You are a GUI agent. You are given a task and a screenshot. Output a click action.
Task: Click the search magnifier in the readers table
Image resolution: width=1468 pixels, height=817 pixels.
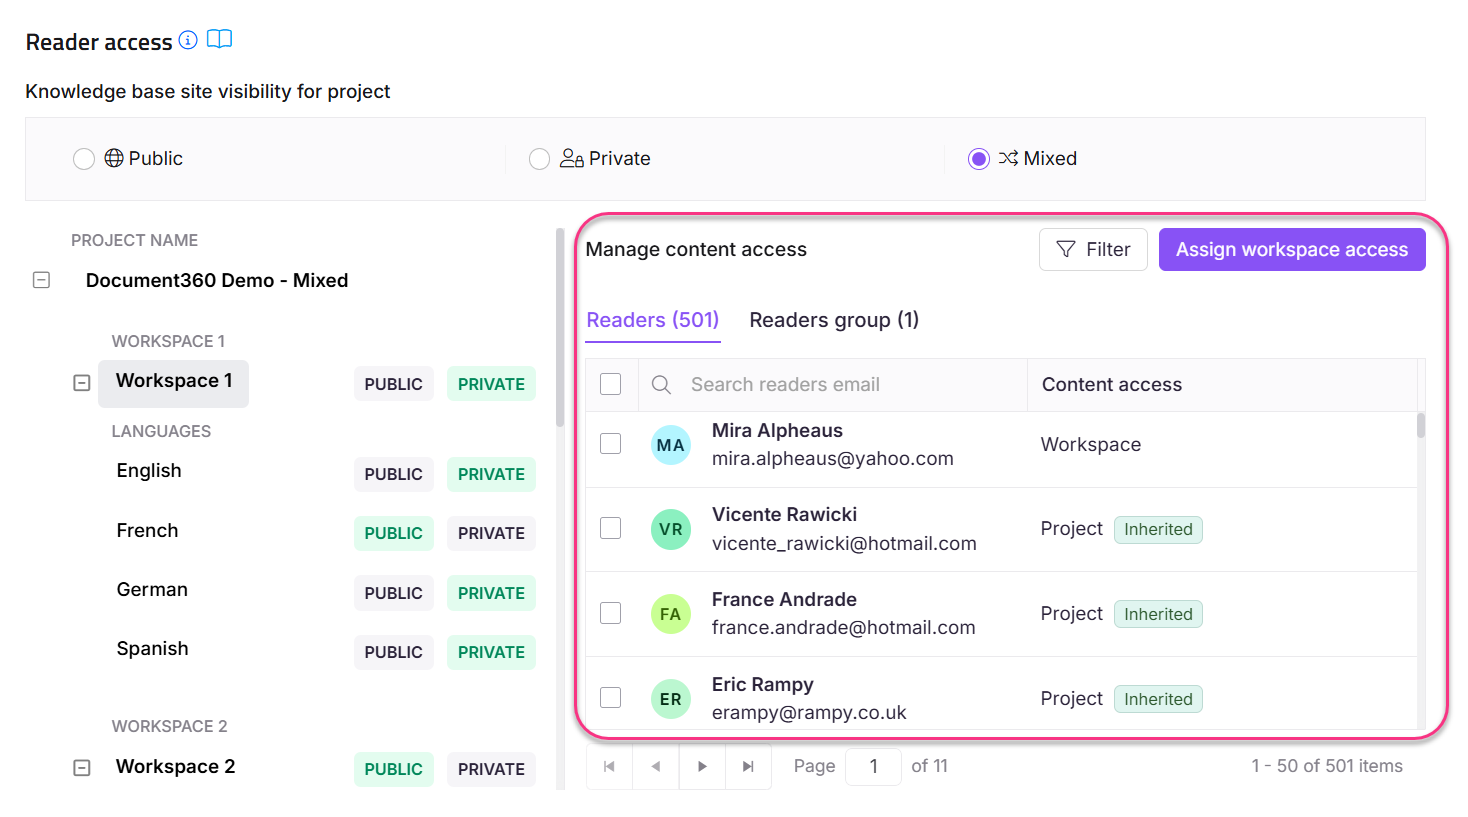[x=660, y=384]
